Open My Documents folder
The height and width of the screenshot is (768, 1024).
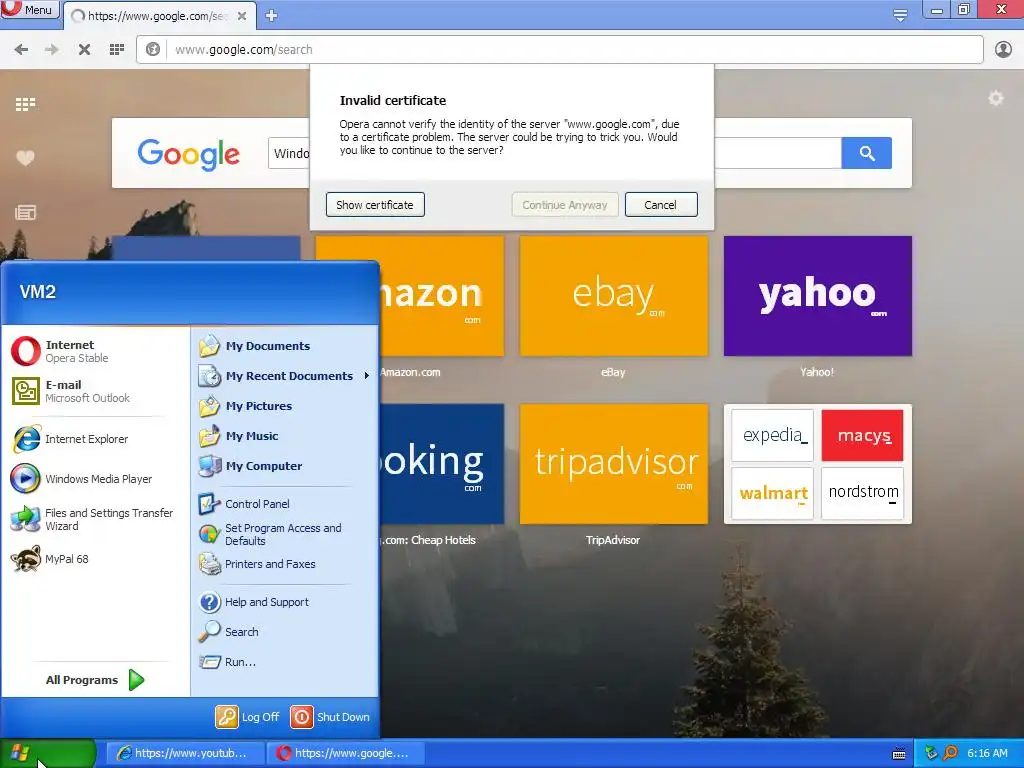coord(285,346)
